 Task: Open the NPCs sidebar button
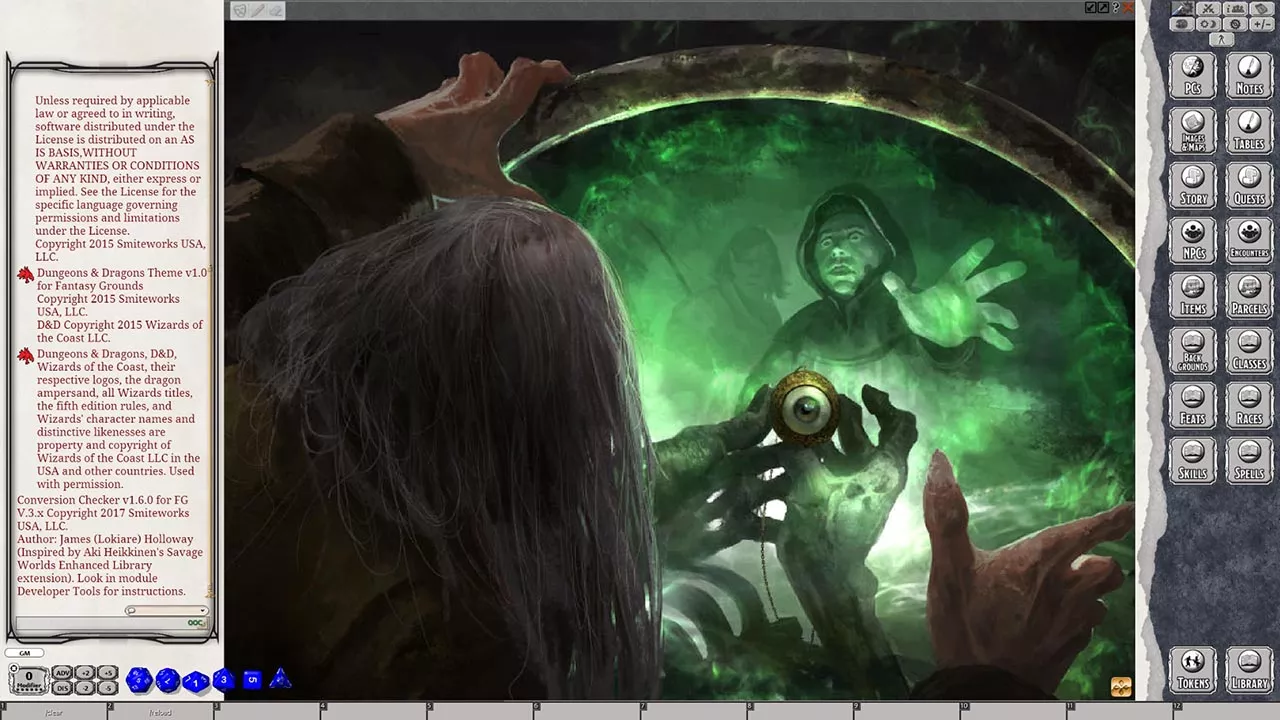[1193, 241]
